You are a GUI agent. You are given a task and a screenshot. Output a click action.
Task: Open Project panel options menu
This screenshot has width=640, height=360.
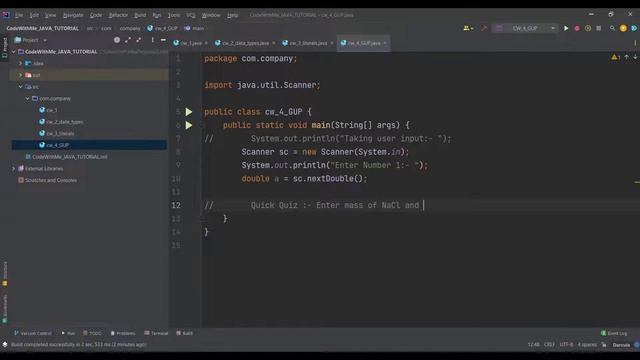pyautogui.click(x=152, y=40)
